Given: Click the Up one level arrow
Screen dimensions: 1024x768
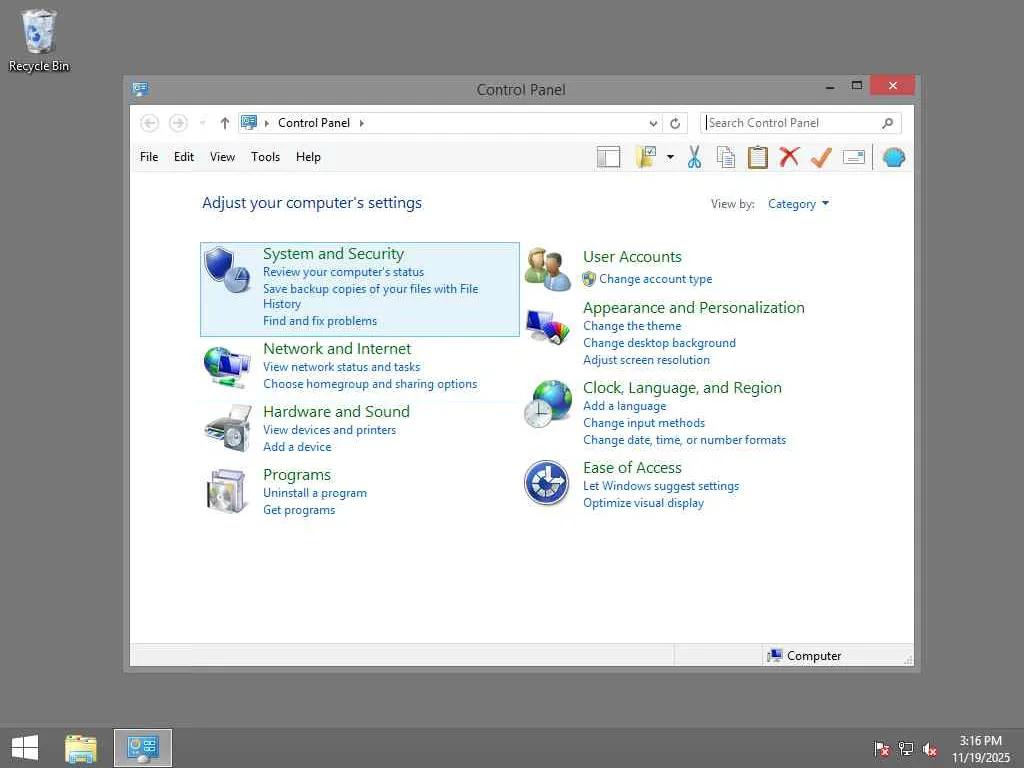Looking at the screenshot, I should coord(225,123).
